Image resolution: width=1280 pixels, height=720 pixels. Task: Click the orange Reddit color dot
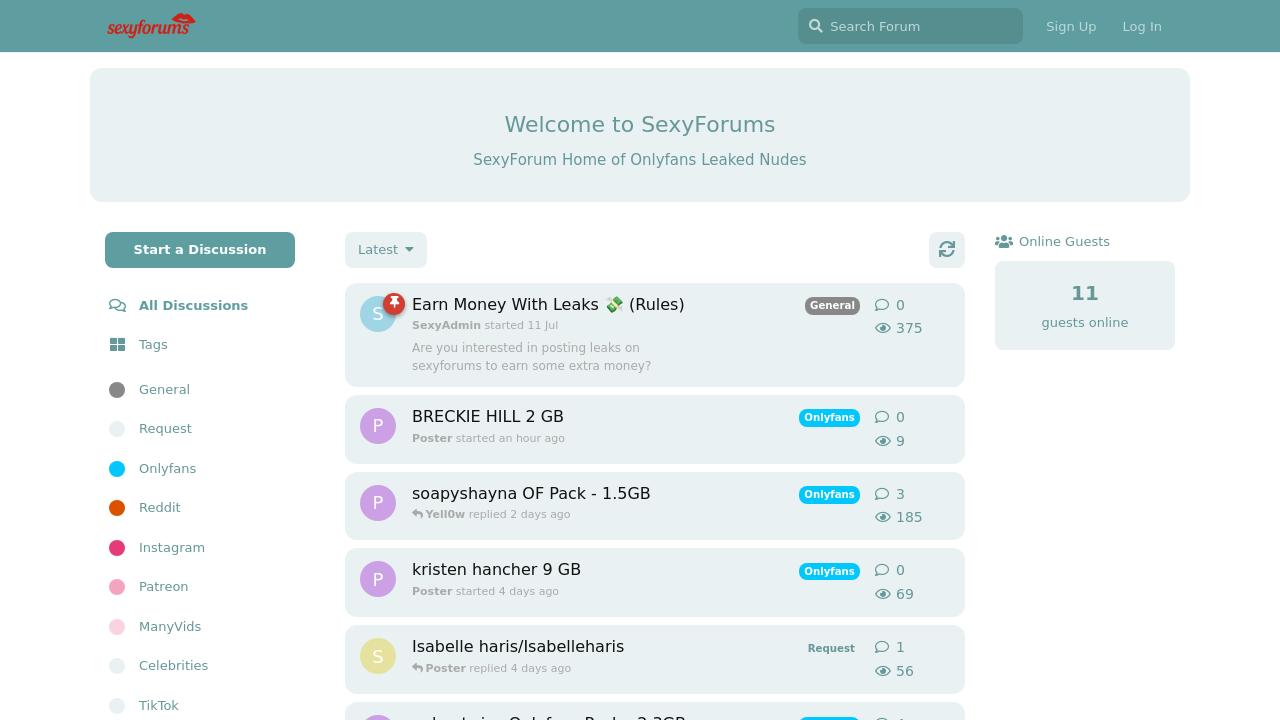point(117,508)
